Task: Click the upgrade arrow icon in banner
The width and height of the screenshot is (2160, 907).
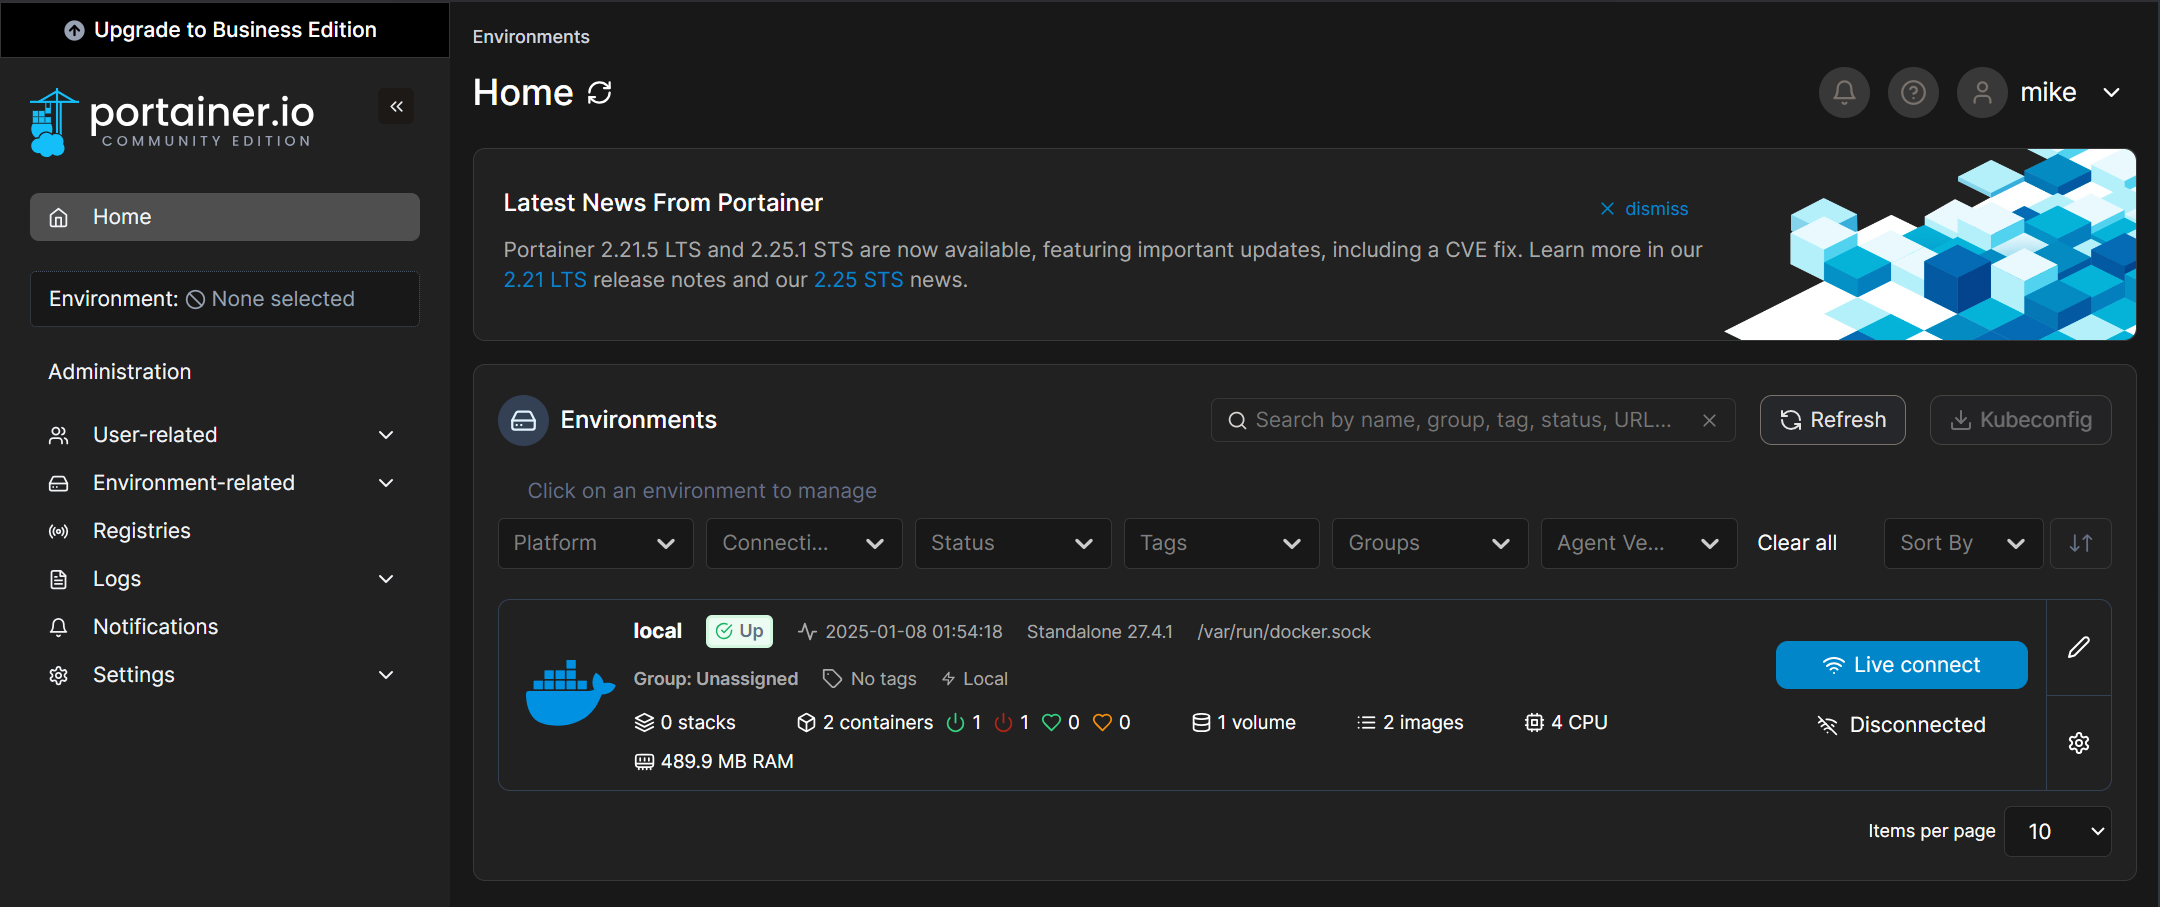Action: (x=74, y=30)
